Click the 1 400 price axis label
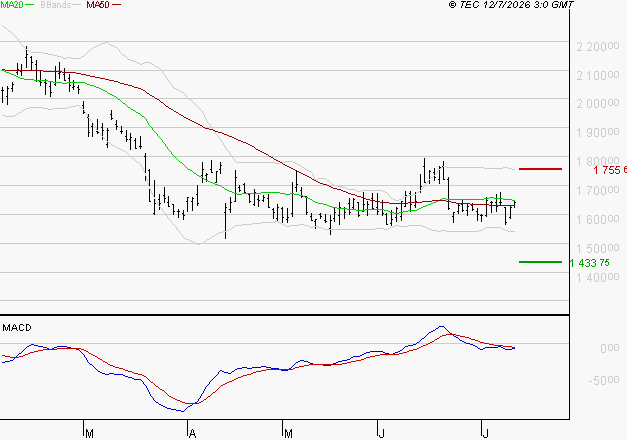This screenshot has height=440, width=627. [598, 277]
